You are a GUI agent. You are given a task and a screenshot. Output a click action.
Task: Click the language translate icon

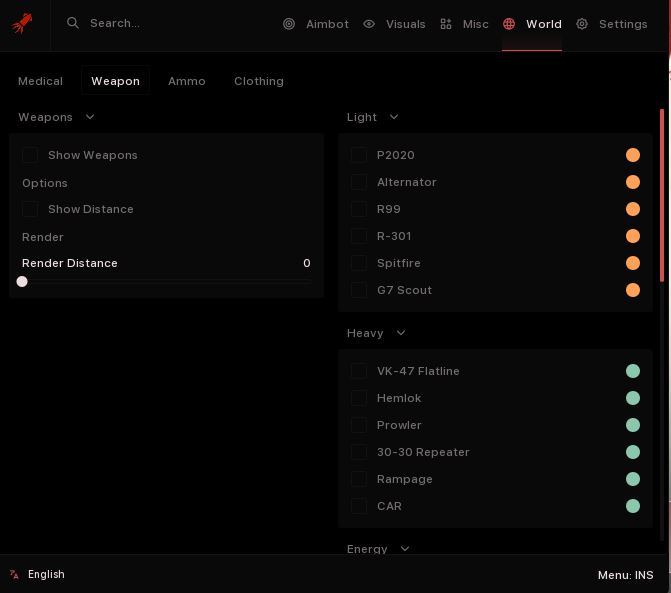[x=15, y=574]
